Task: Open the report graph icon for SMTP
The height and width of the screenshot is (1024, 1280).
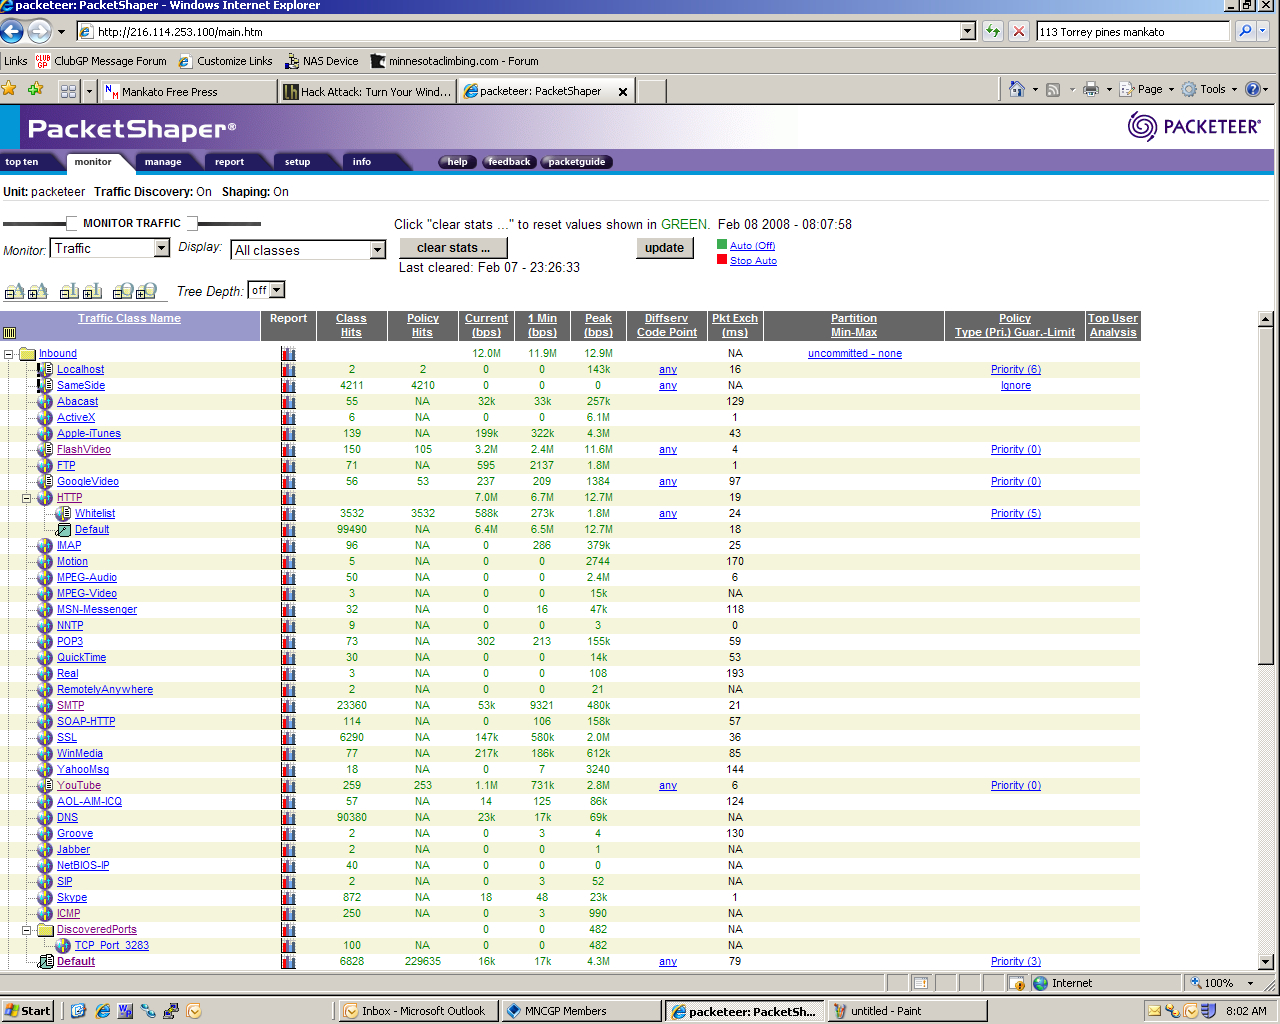Action: click(289, 706)
